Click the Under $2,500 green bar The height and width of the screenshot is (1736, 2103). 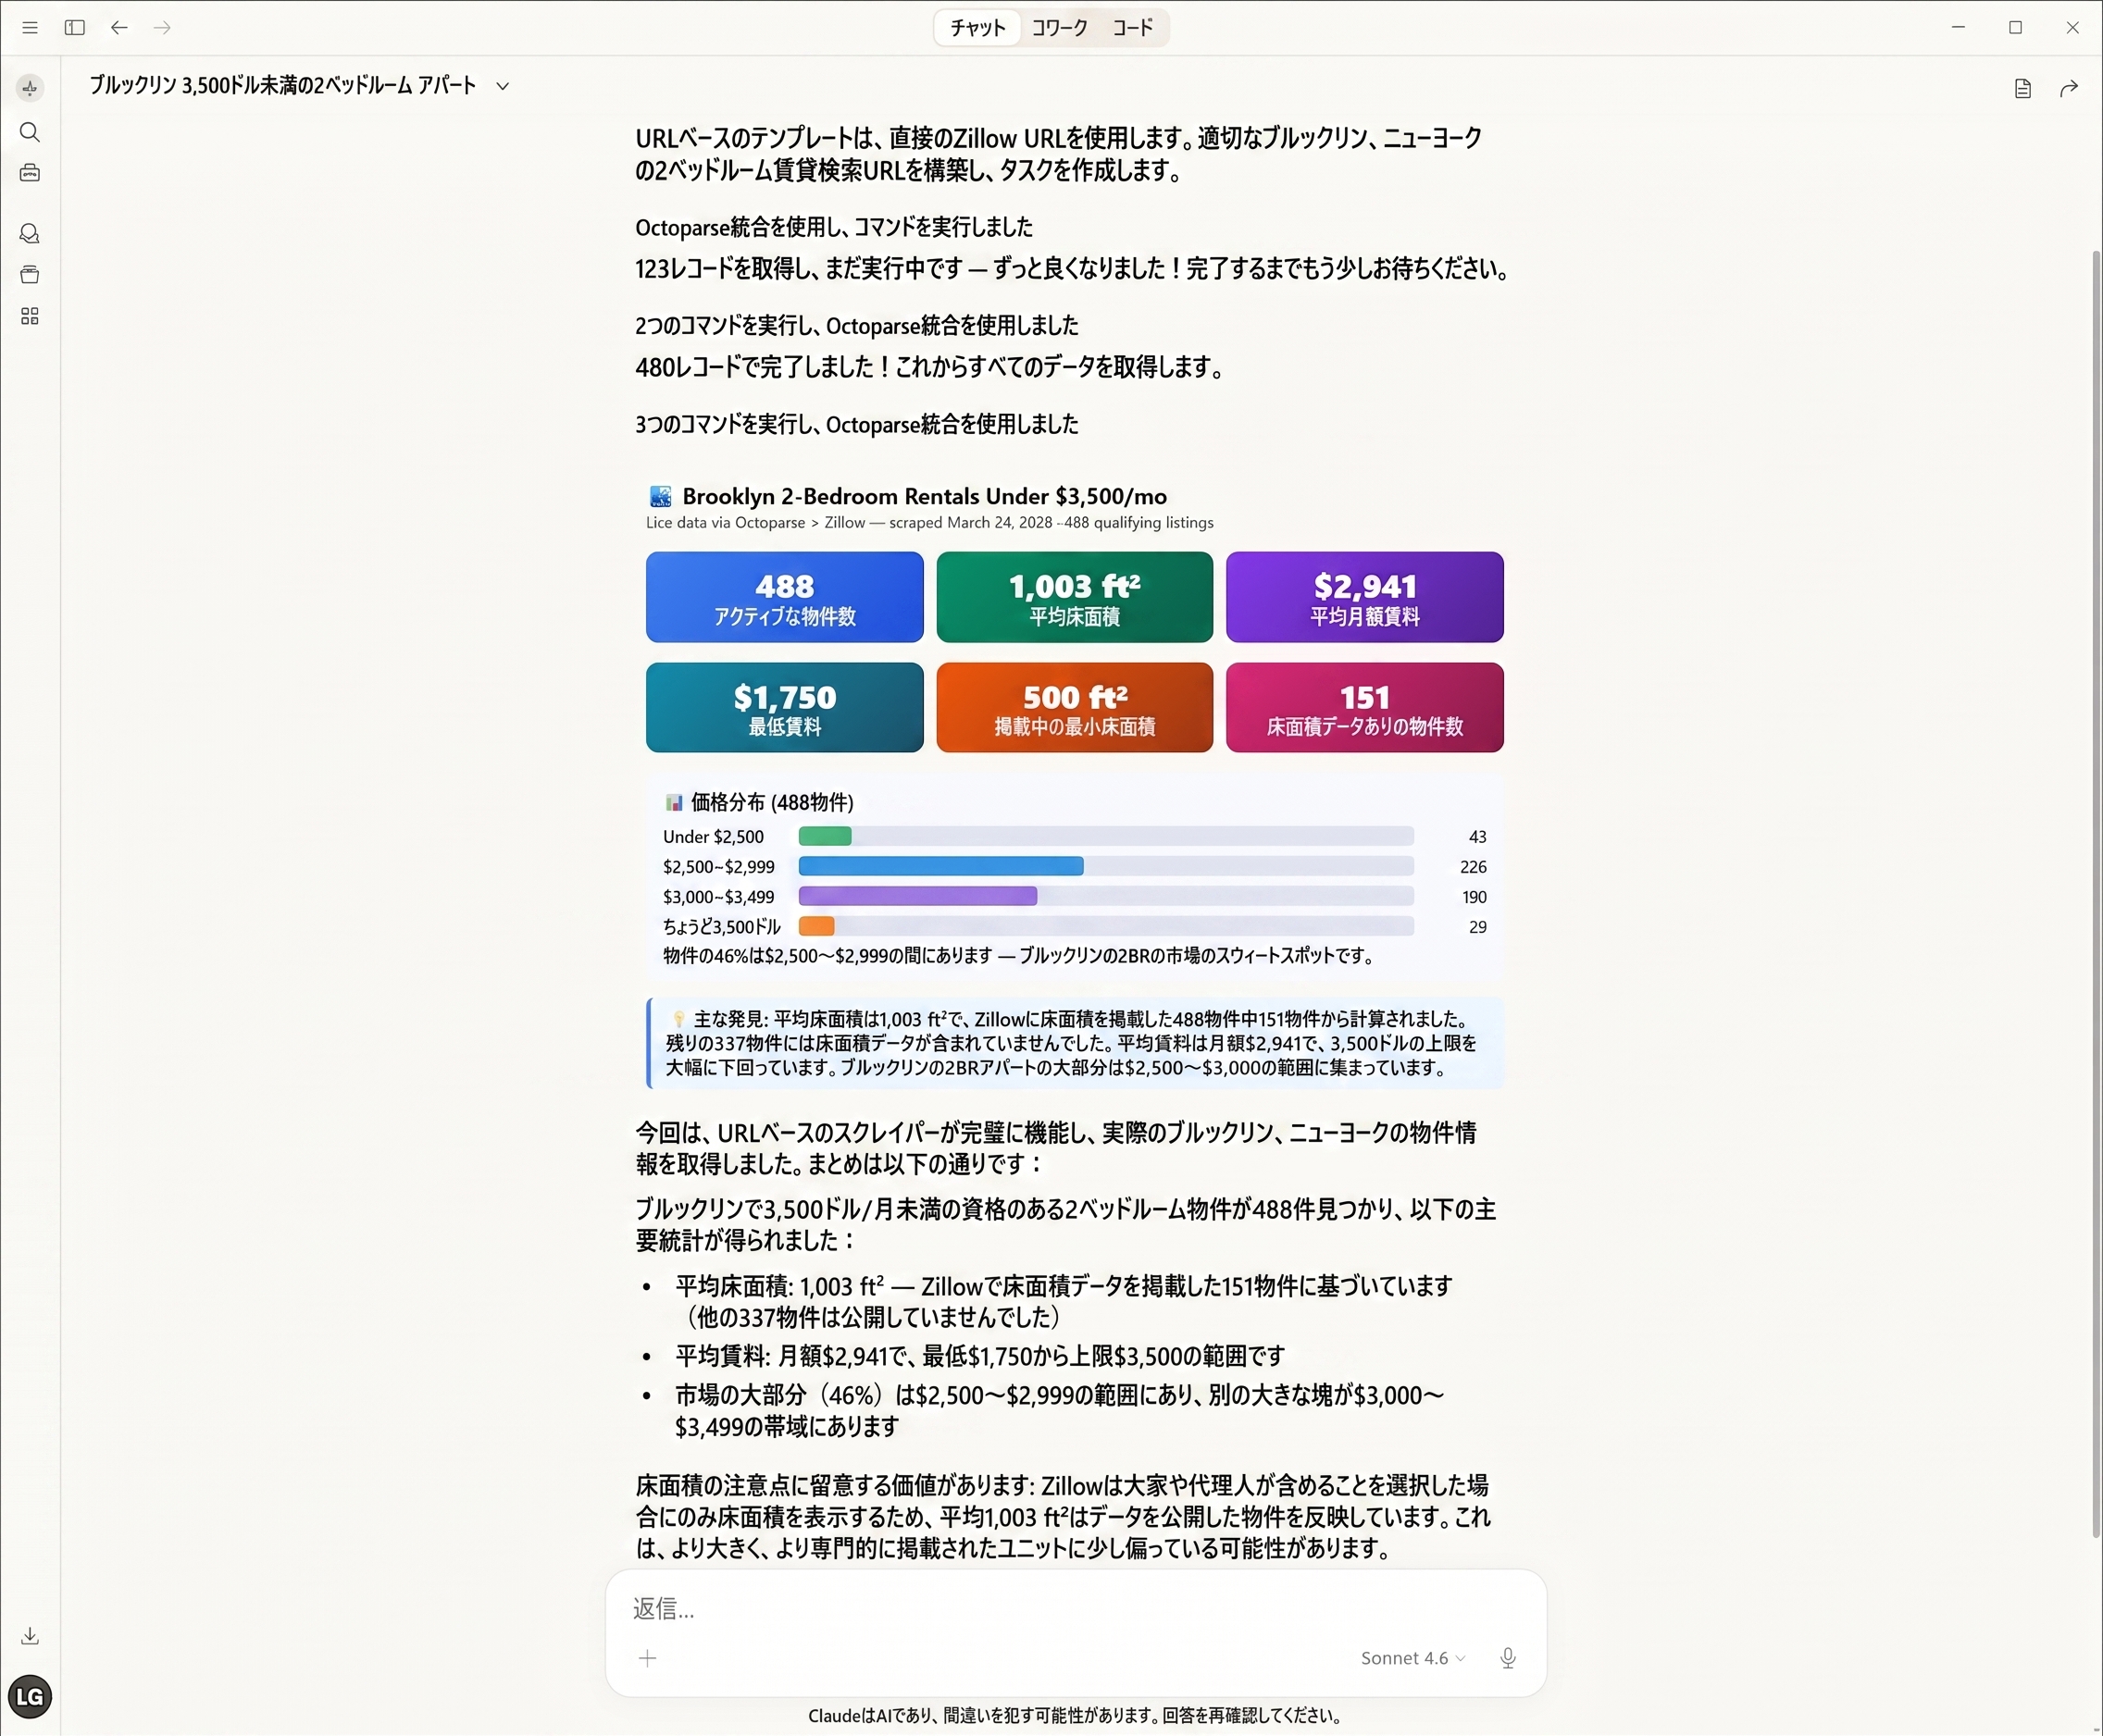coord(825,836)
